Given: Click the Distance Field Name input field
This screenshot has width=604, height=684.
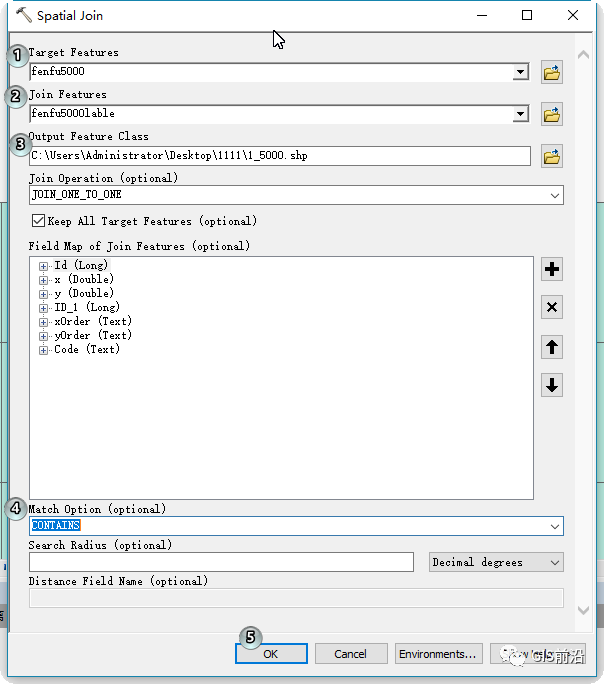Looking at the screenshot, I should point(296,598).
